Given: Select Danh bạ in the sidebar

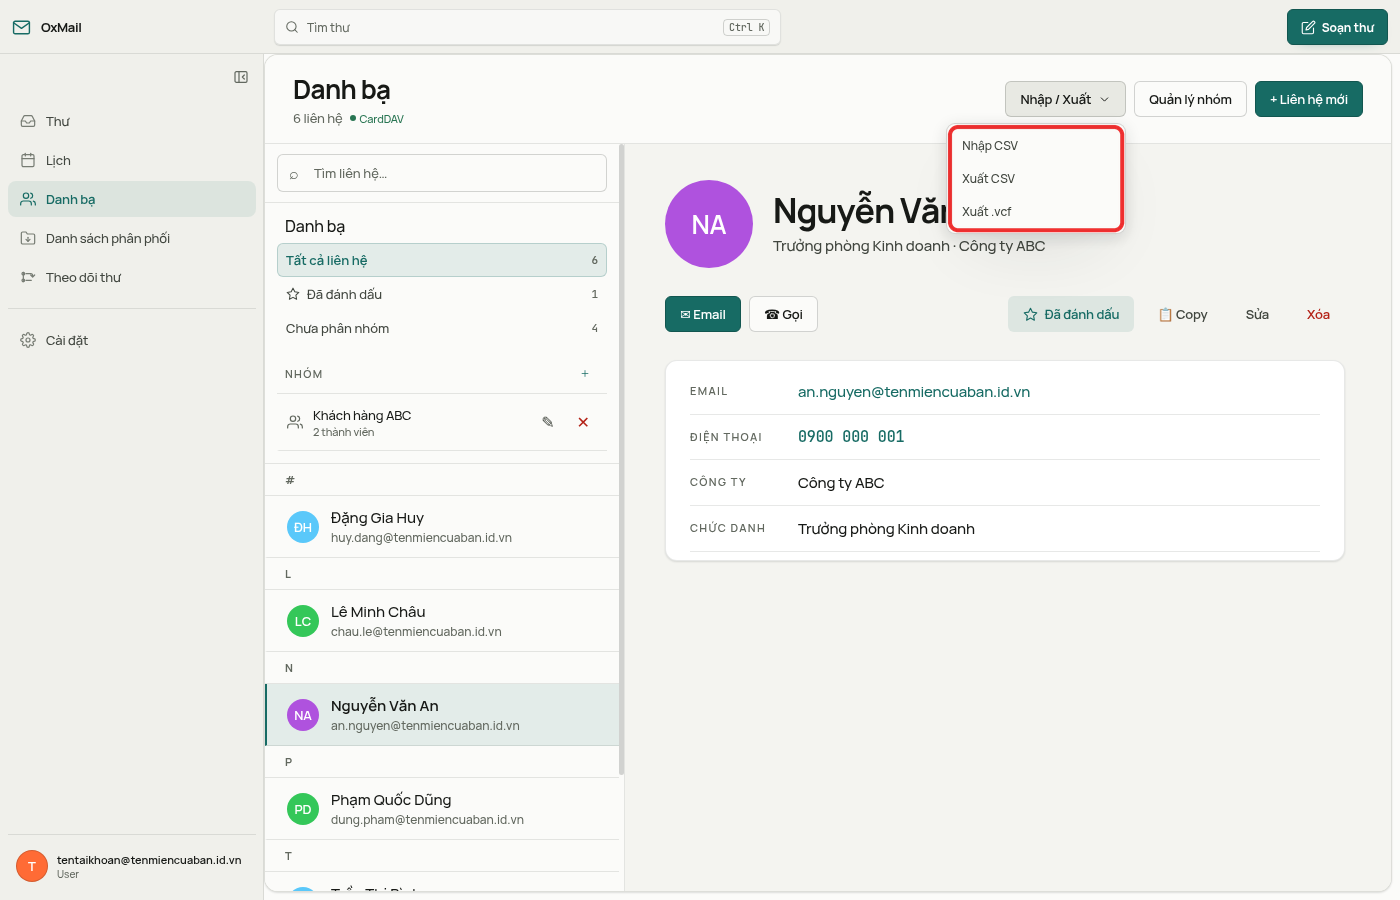Looking at the screenshot, I should pos(132,199).
